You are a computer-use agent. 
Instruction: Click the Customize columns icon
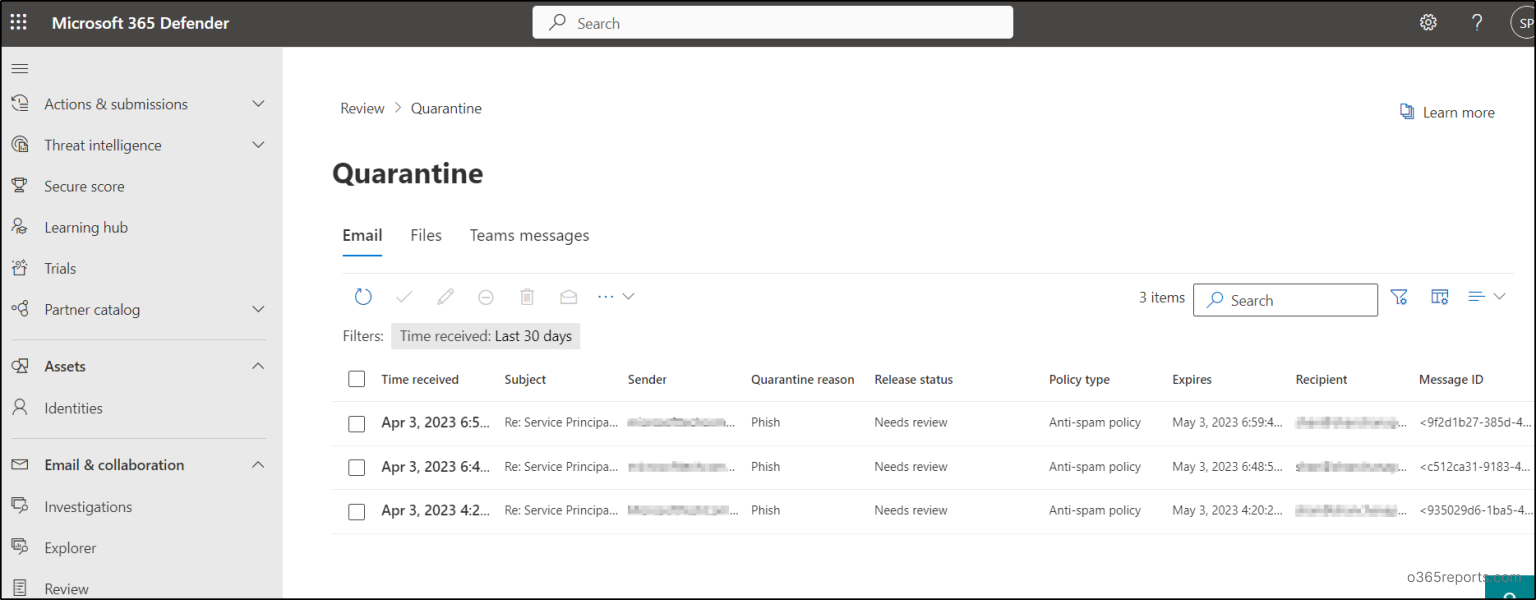(x=1439, y=296)
